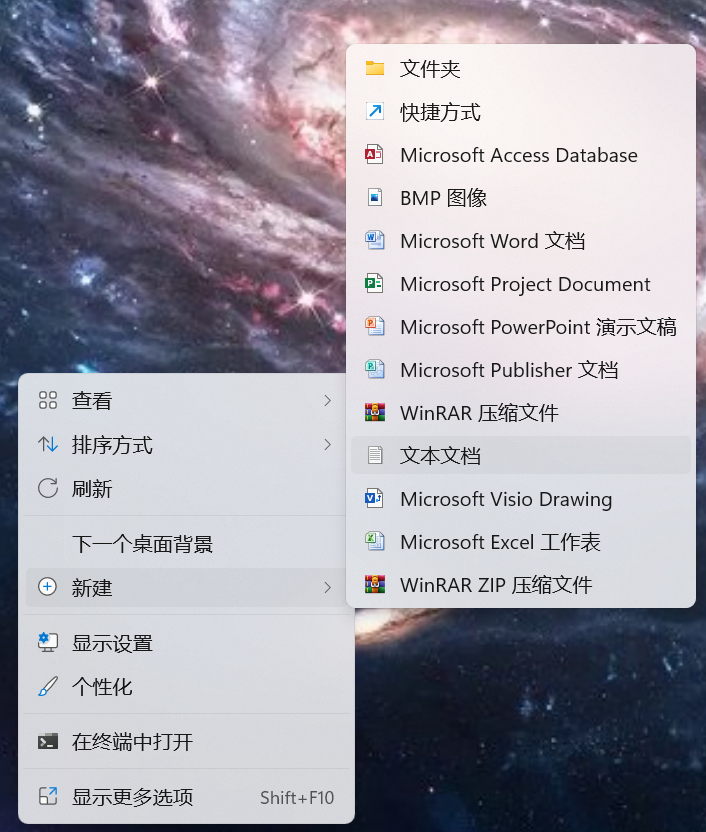
Task: Create a new 文本文档
Action: pyautogui.click(x=521, y=455)
